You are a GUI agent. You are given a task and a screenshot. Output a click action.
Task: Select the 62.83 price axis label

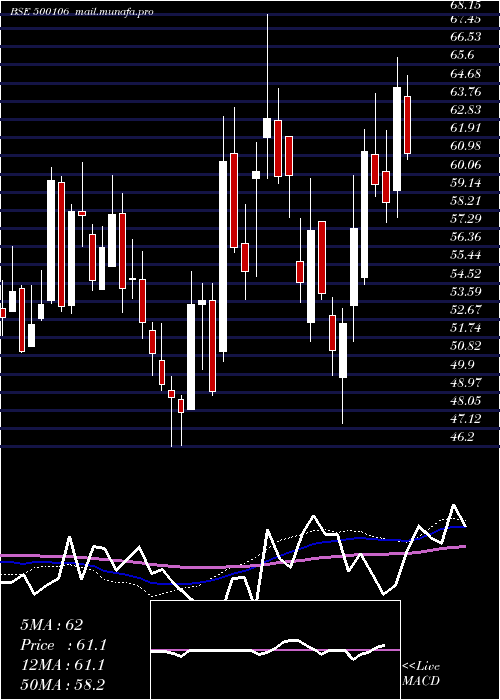pyautogui.click(x=466, y=110)
